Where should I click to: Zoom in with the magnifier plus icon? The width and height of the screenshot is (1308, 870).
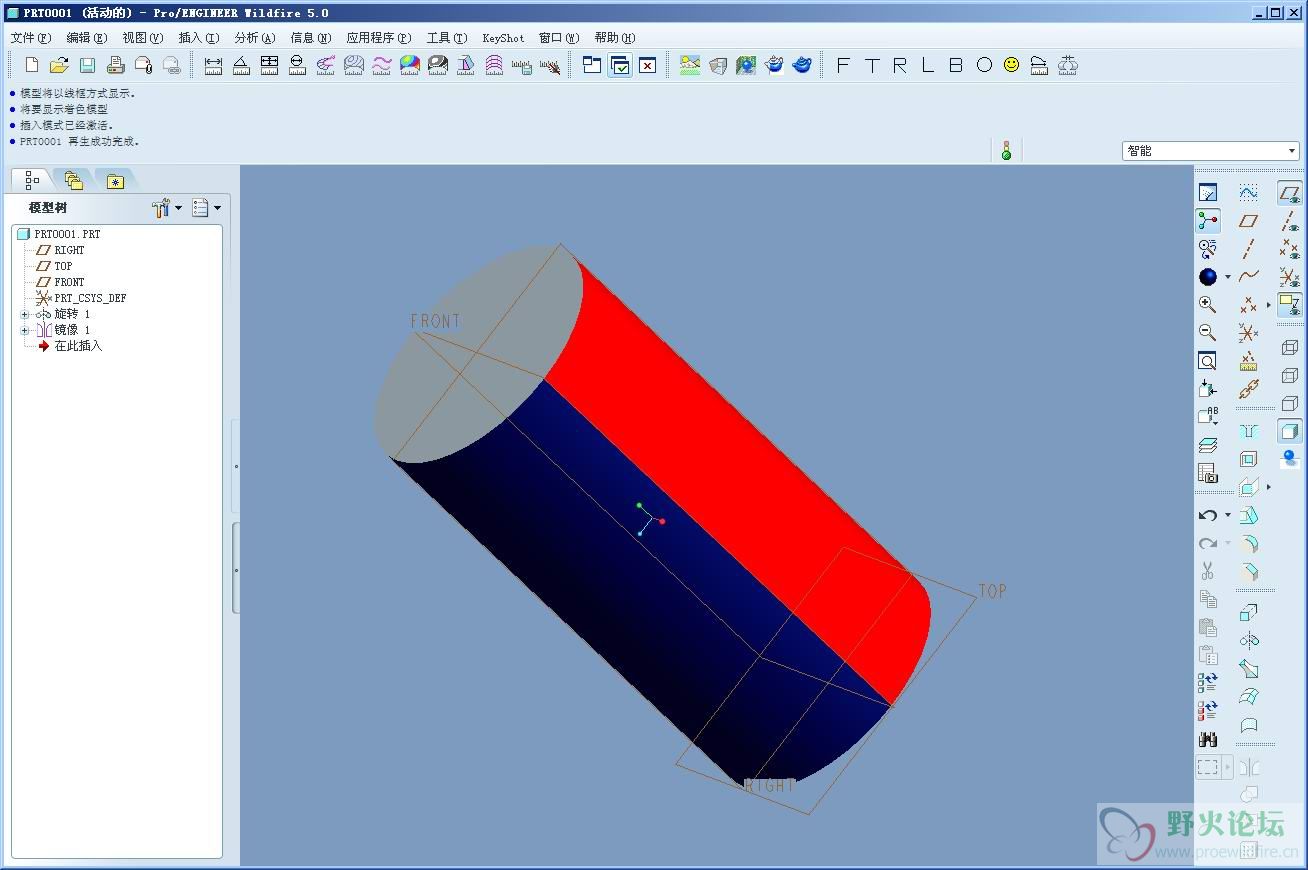click(x=1208, y=305)
